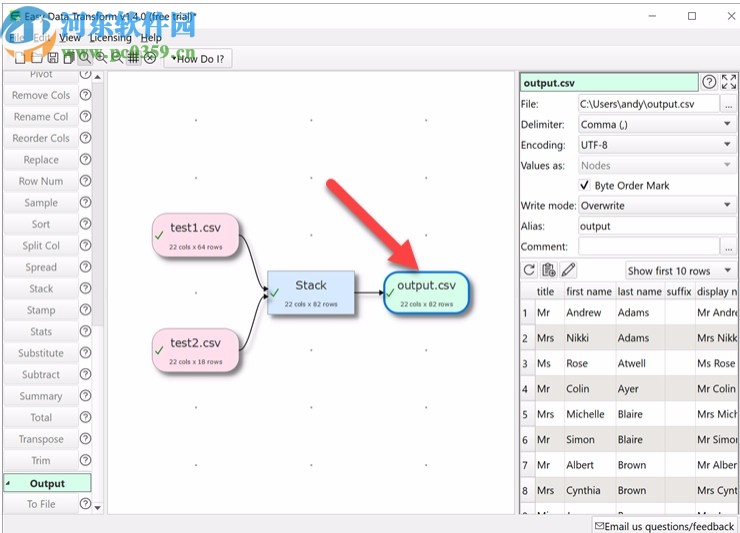740x533 pixels.
Task: Open help for Split Col transform
Action: (85, 245)
